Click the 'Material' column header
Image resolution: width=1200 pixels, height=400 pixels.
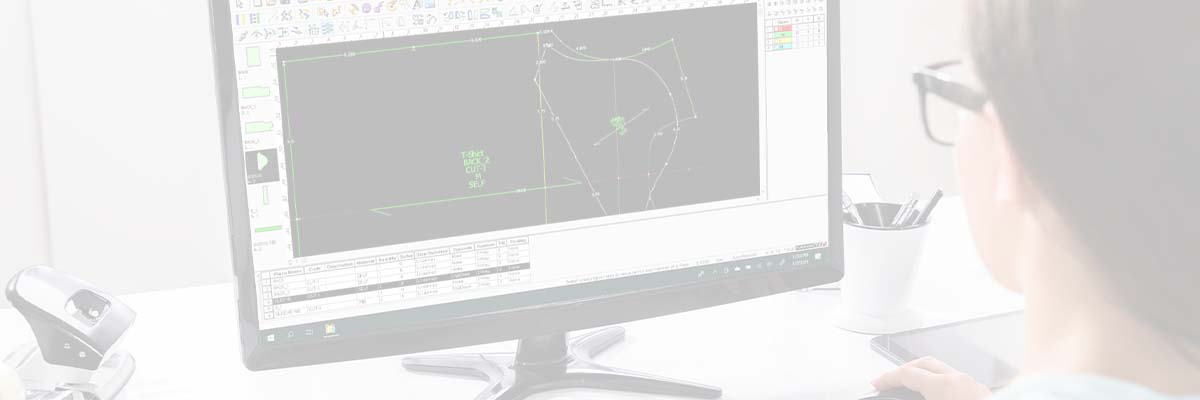pos(368,262)
